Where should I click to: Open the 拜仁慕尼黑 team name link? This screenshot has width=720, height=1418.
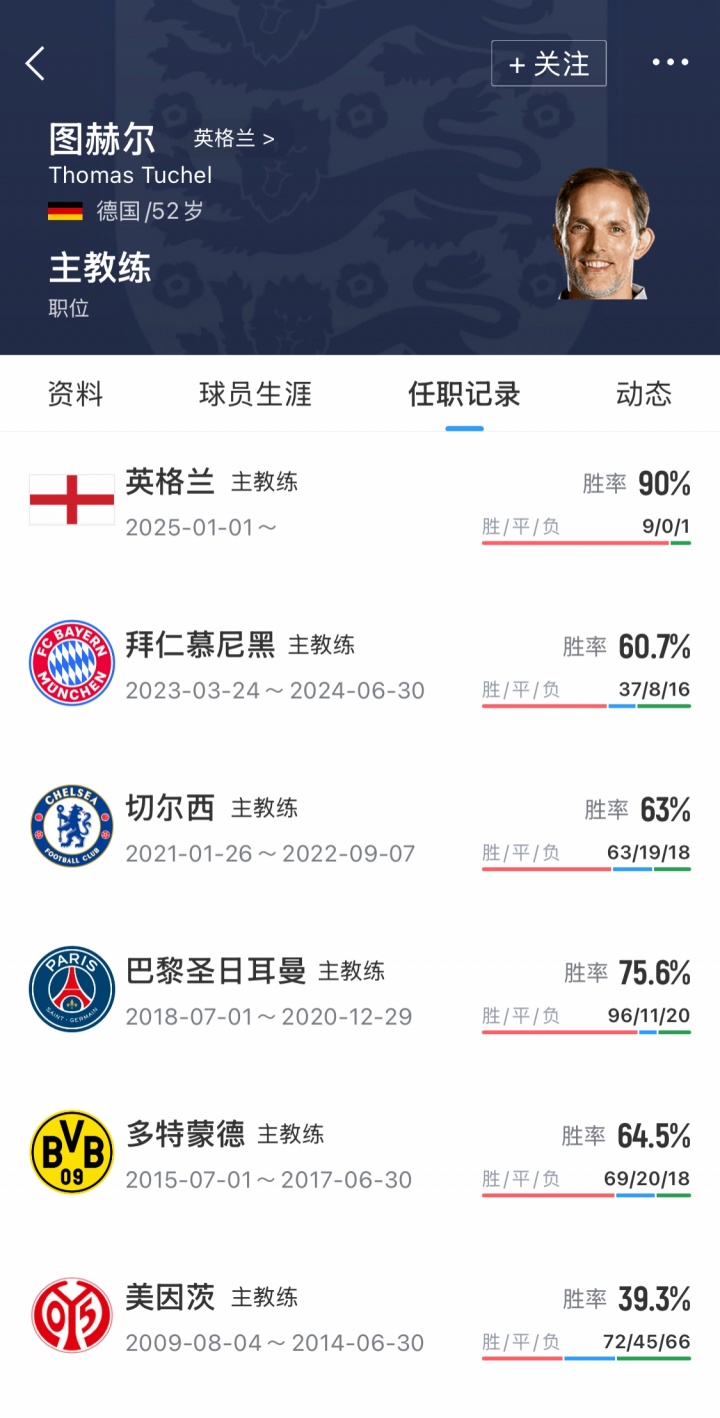click(x=200, y=645)
